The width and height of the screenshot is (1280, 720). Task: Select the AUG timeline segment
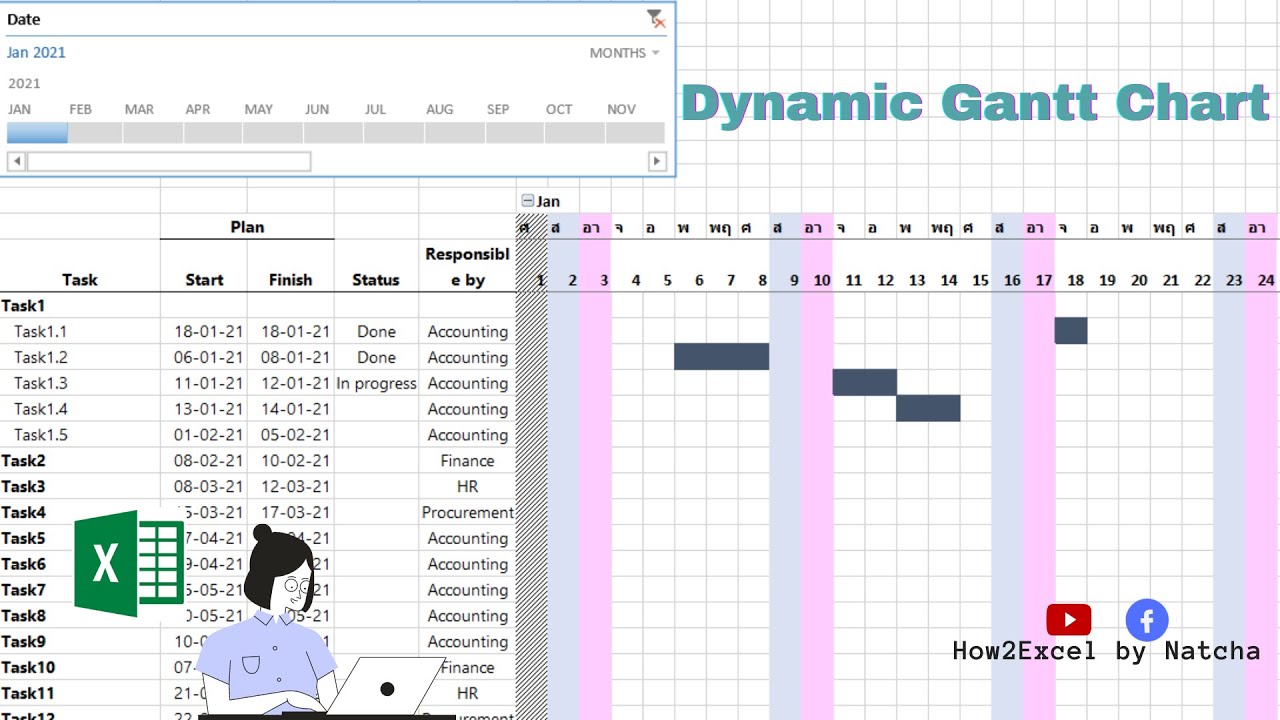(454, 133)
